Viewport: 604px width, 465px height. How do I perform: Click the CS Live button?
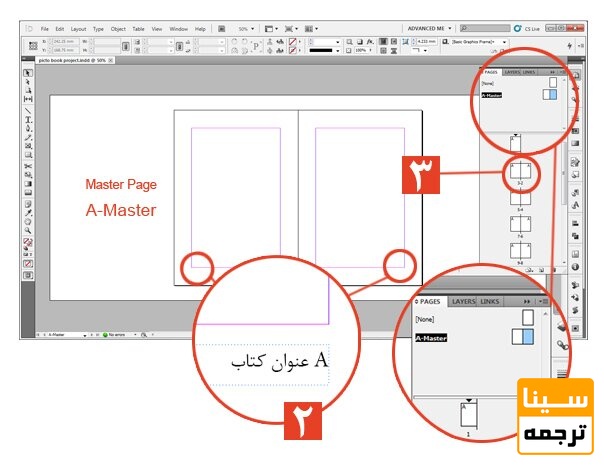coord(527,29)
